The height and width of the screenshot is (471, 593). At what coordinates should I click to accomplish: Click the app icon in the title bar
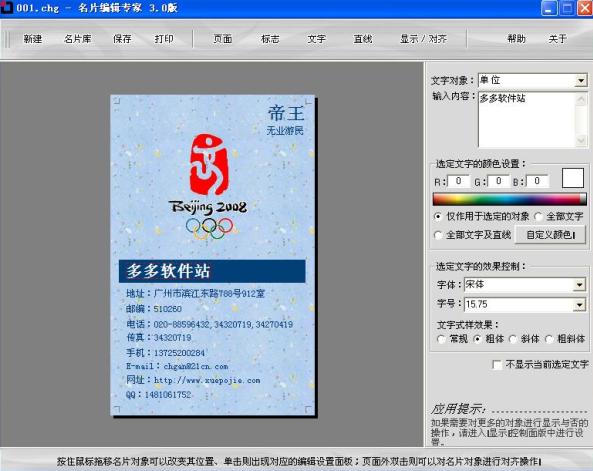6,8
